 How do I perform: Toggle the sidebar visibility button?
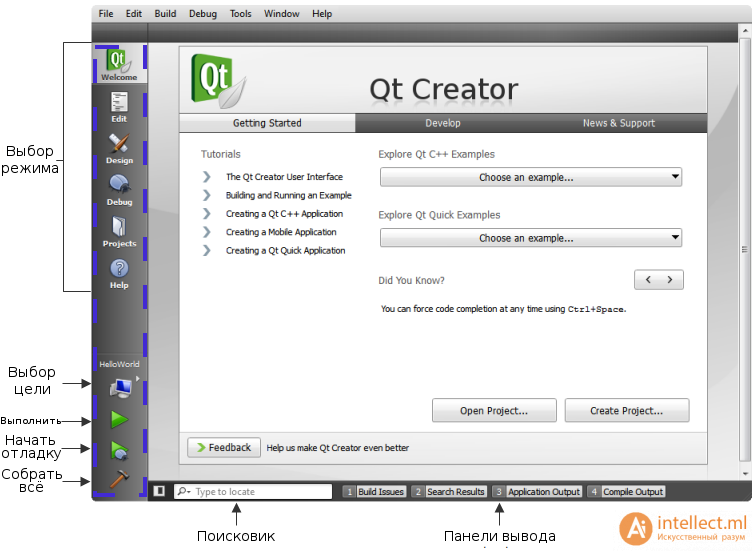[x=159, y=491]
